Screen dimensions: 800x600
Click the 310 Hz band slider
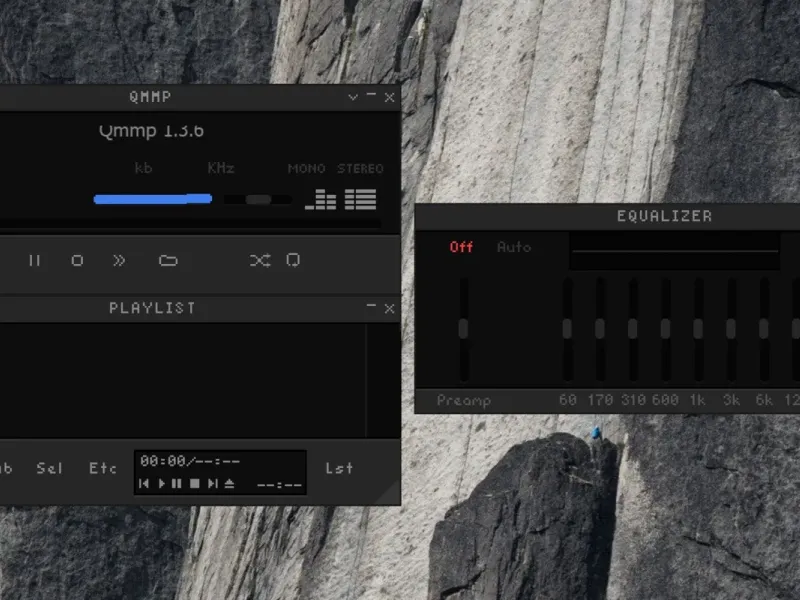point(633,329)
